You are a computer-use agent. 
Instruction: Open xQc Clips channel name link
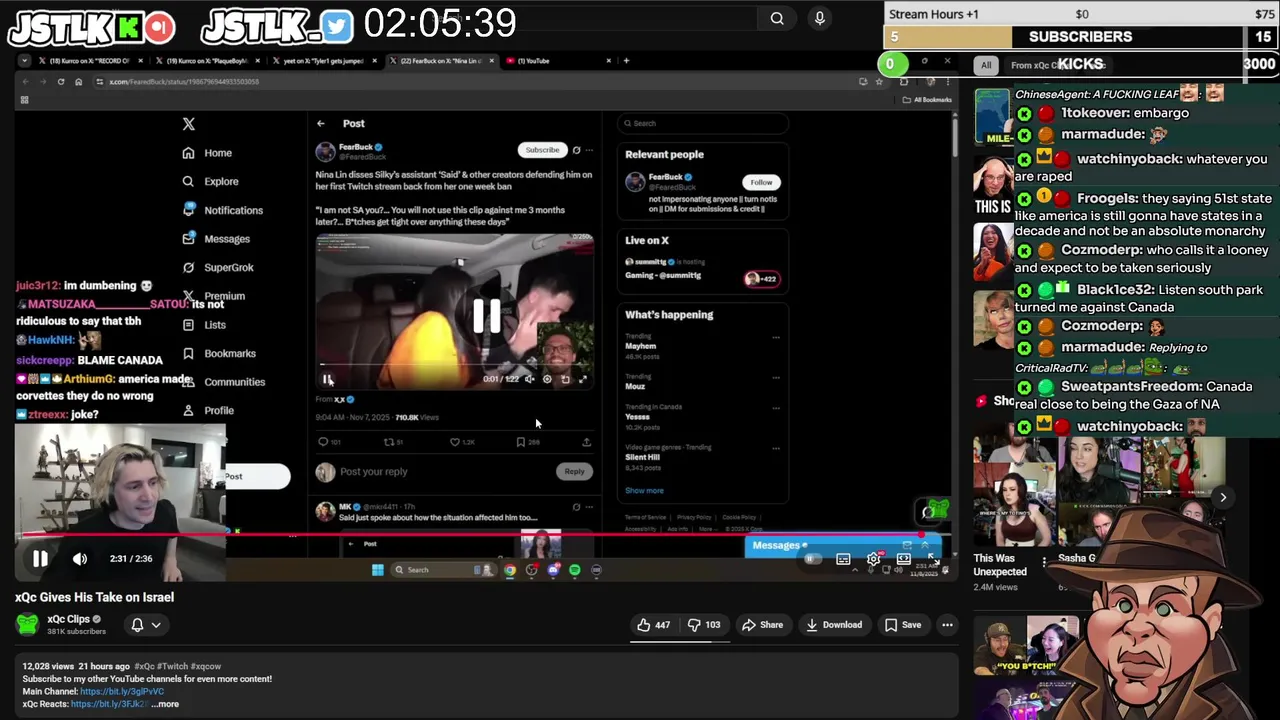68,619
